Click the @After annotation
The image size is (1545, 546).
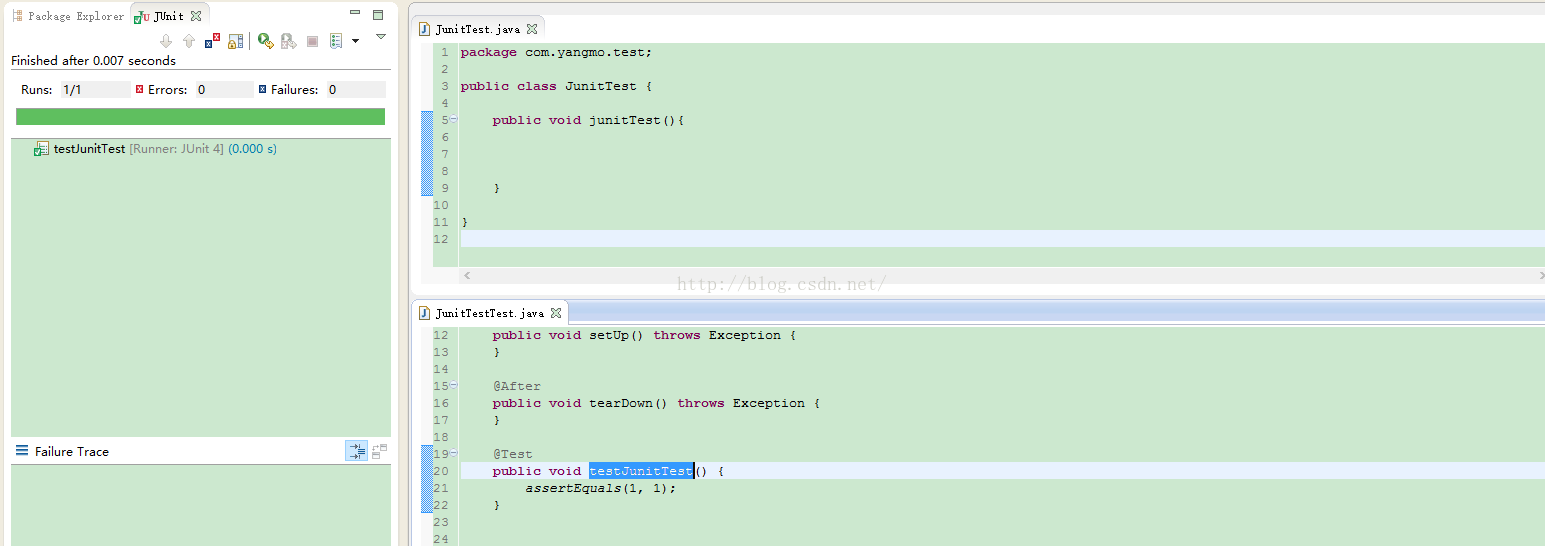coord(516,386)
